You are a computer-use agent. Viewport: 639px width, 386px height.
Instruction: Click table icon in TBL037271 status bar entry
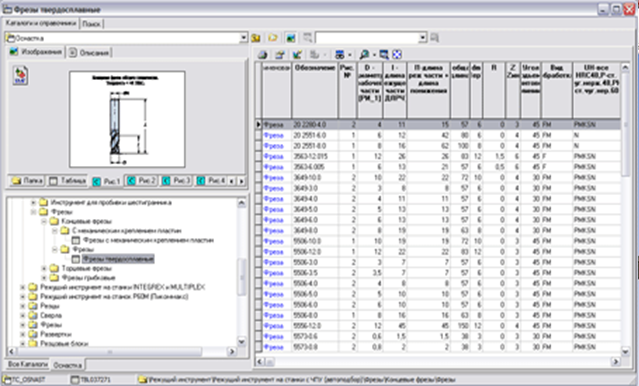pos(75,379)
